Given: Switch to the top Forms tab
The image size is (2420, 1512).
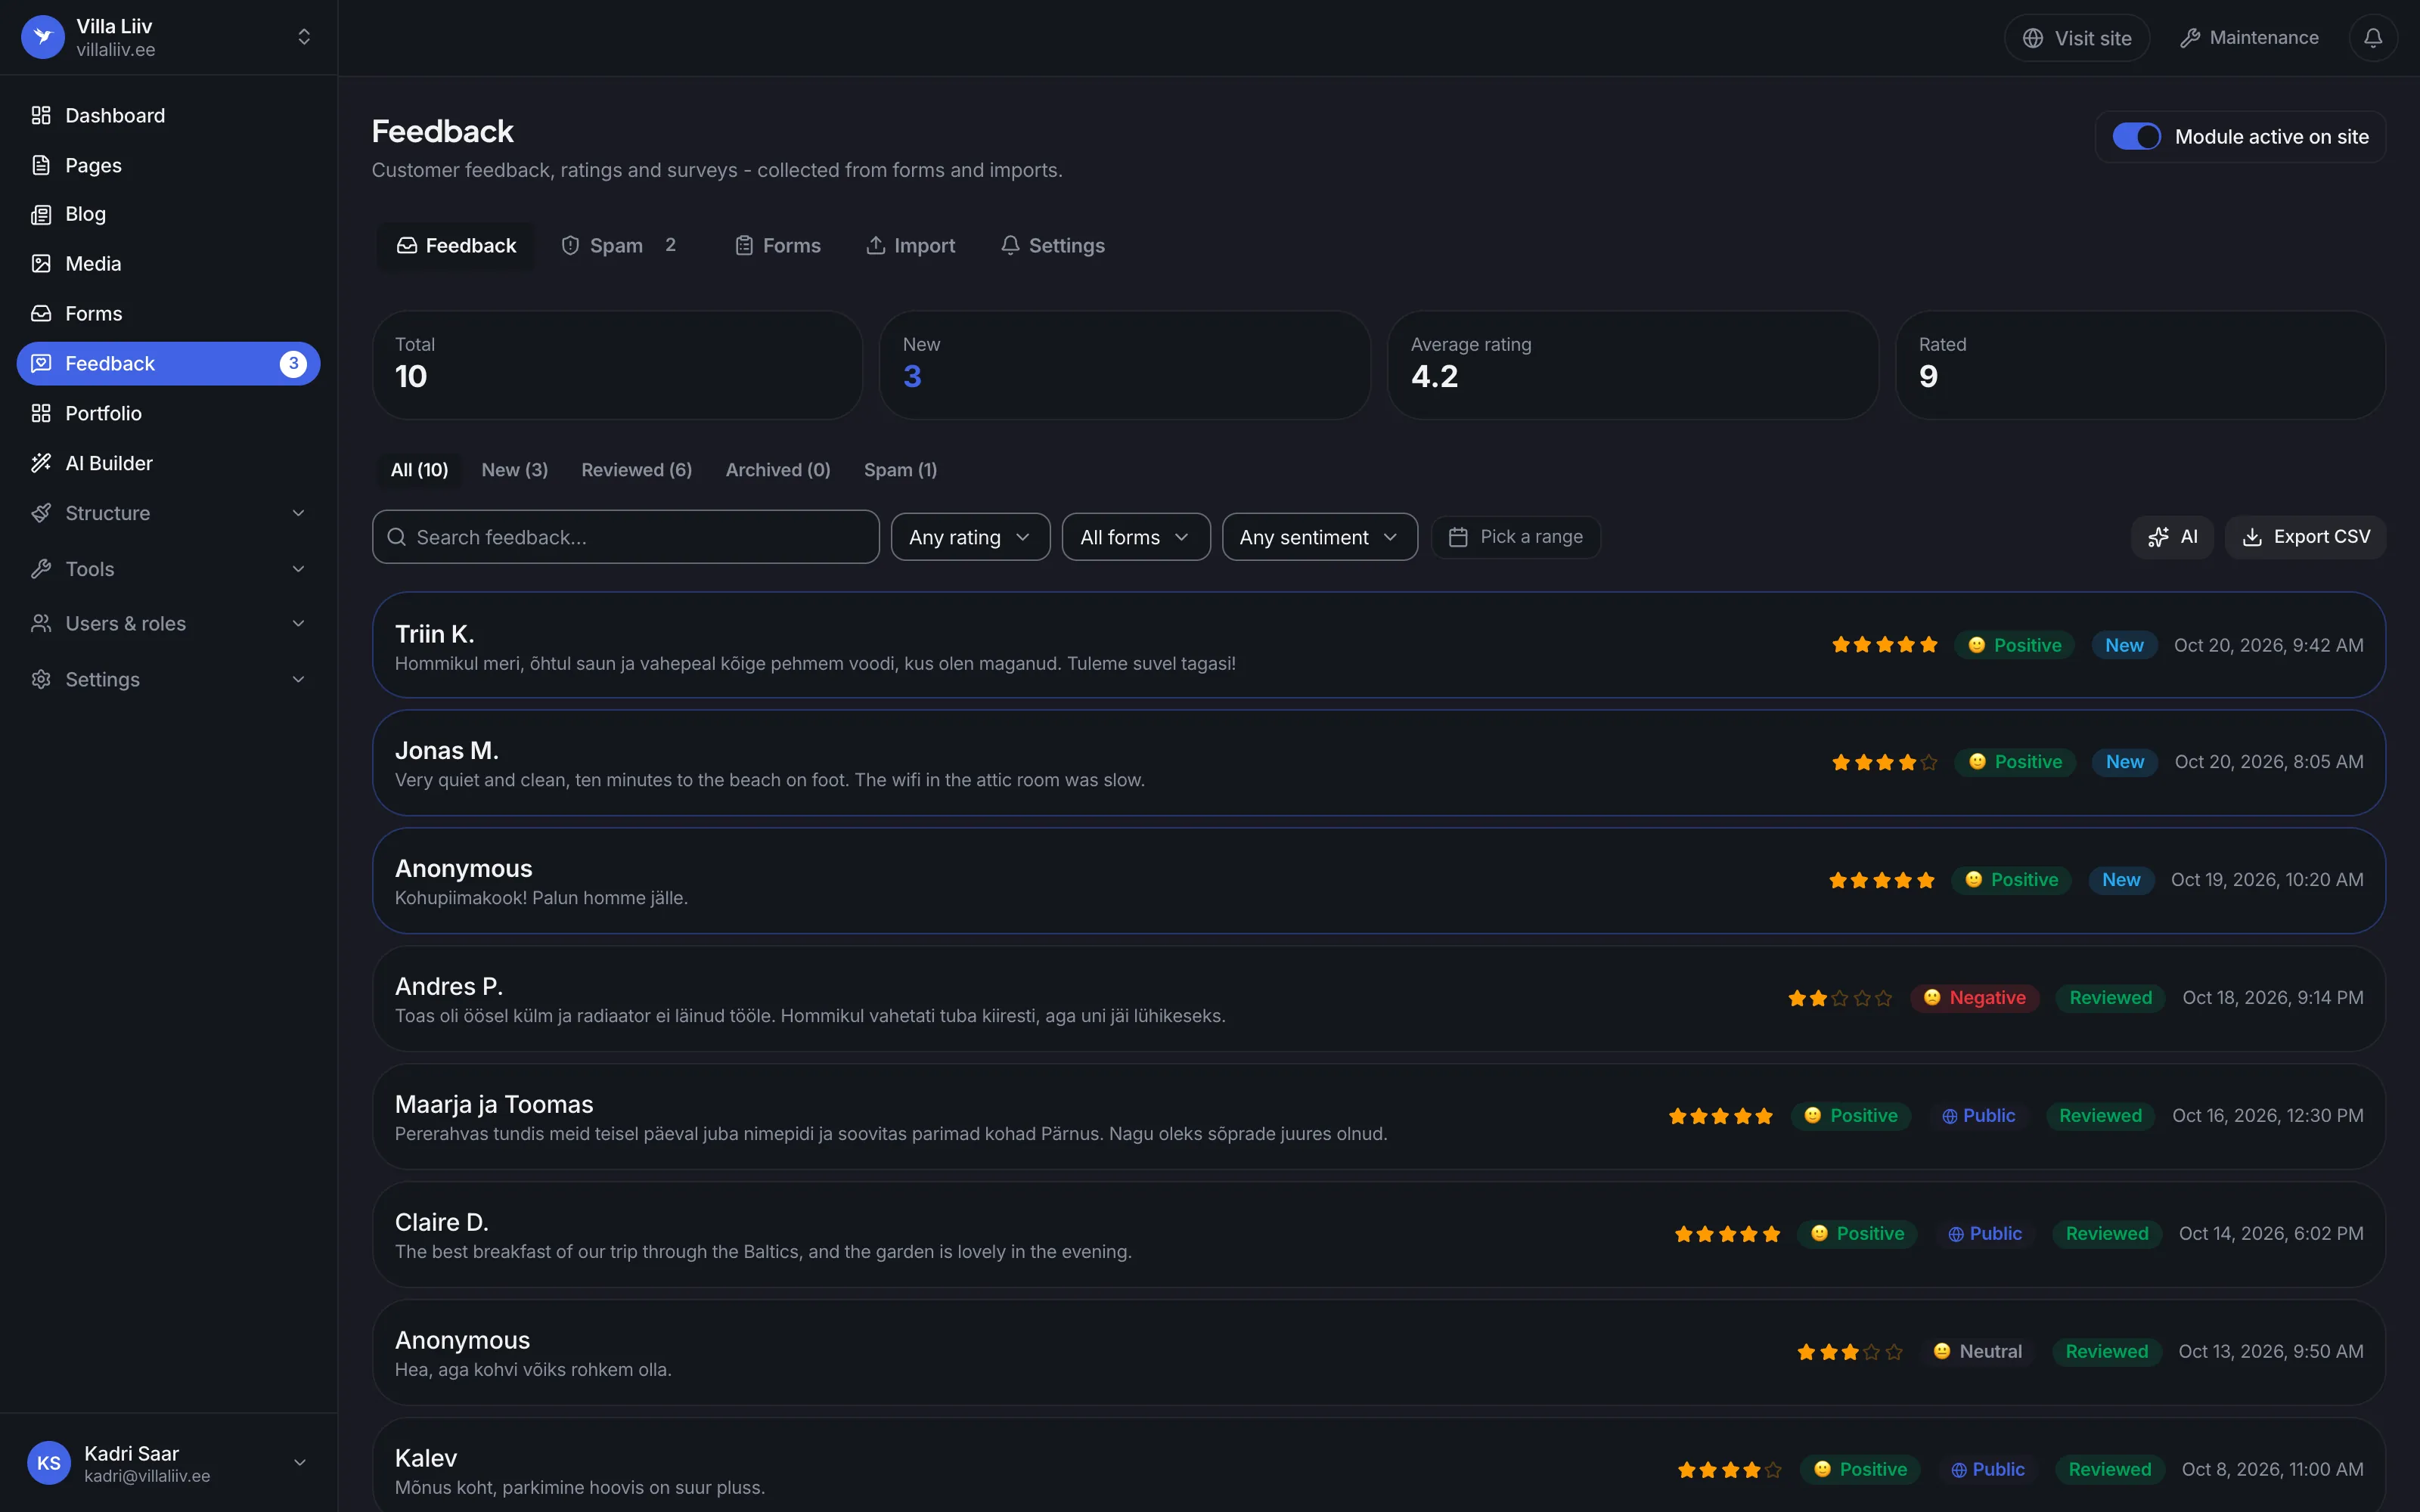Looking at the screenshot, I should click(x=778, y=246).
